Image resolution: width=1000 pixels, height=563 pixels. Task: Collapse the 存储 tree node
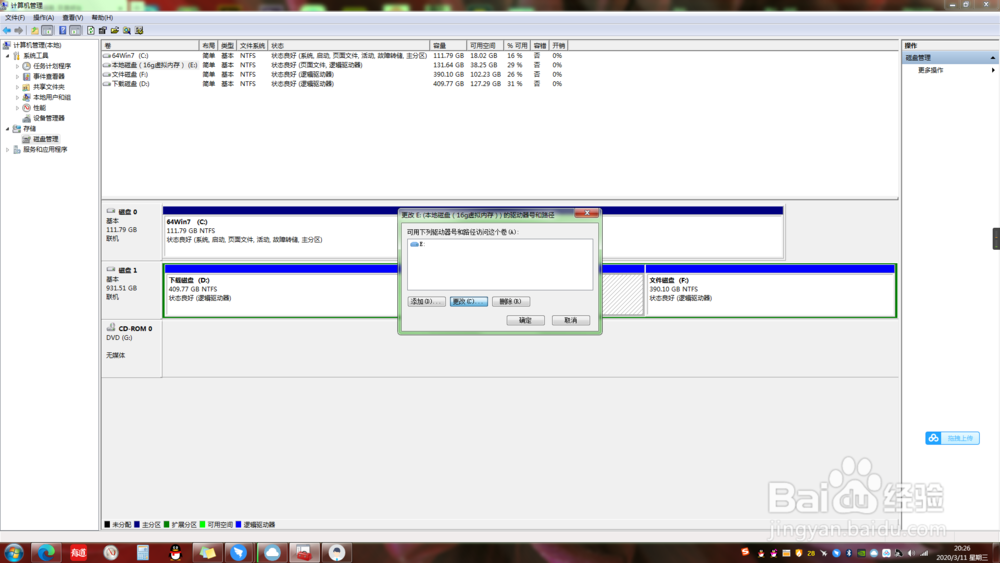tap(8, 129)
